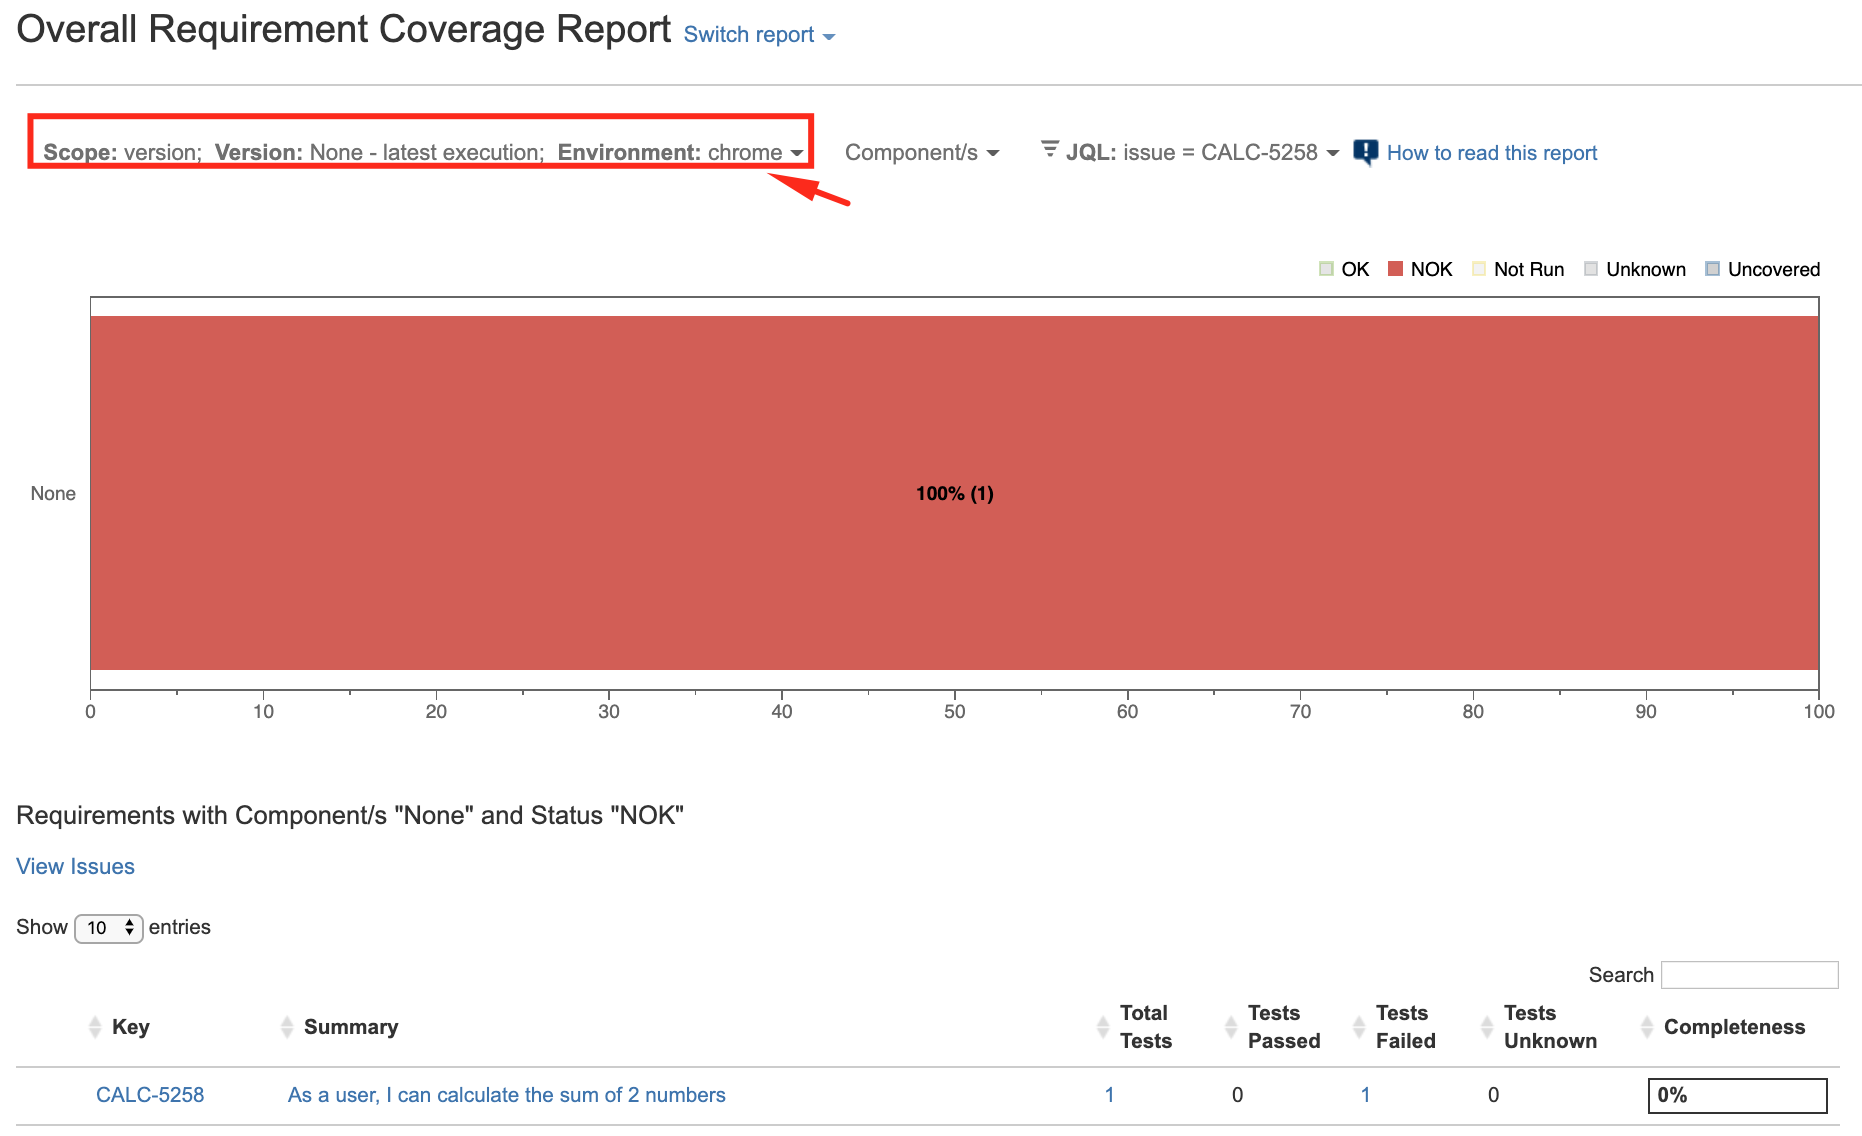Viewport: 1862px width, 1136px height.
Task: Toggle NOK series in chart legend
Action: pyautogui.click(x=1420, y=269)
